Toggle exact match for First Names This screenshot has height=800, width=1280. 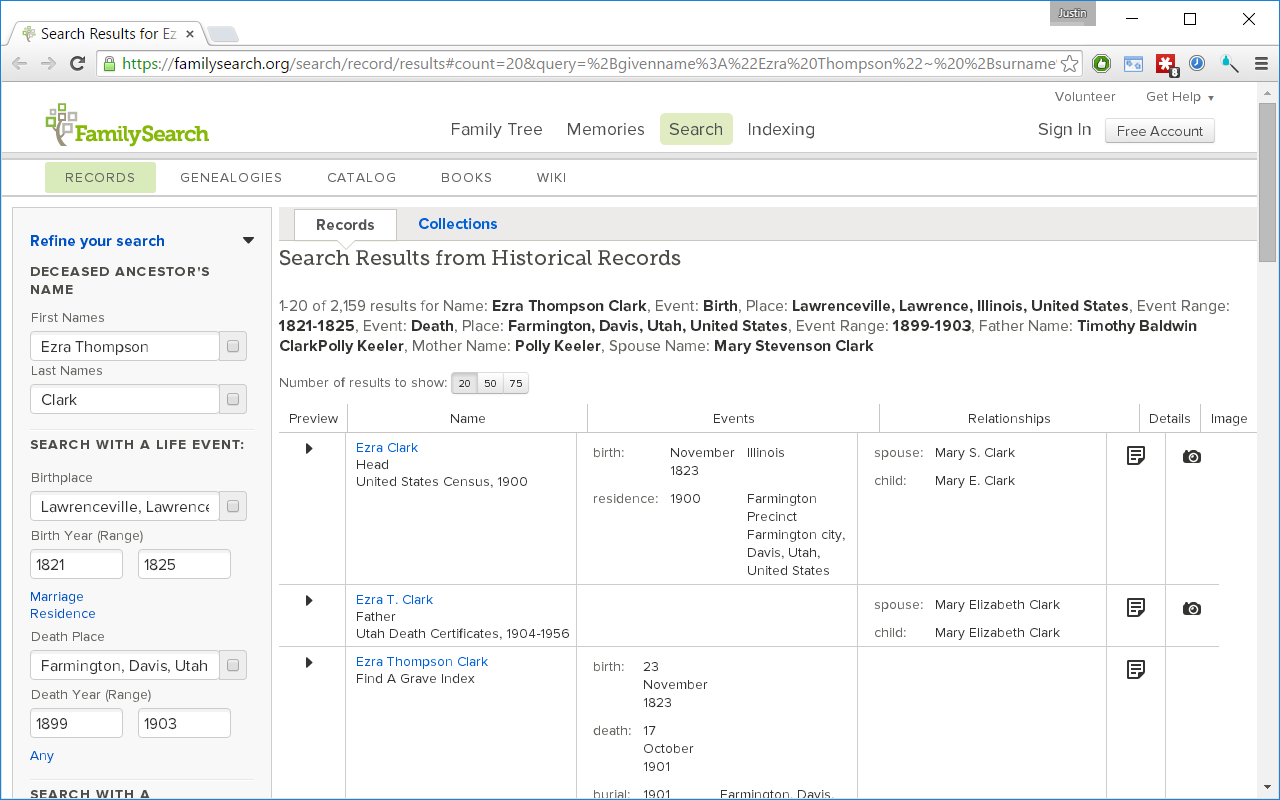[x=233, y=346]
